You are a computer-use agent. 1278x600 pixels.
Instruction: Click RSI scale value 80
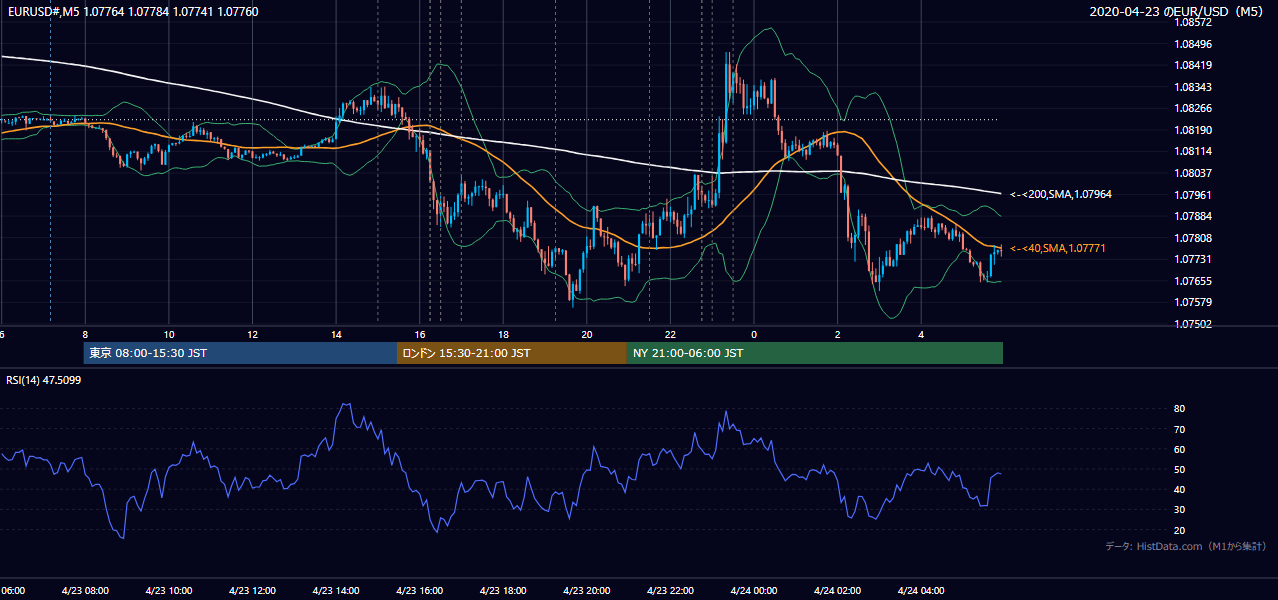pos(1180,409)
